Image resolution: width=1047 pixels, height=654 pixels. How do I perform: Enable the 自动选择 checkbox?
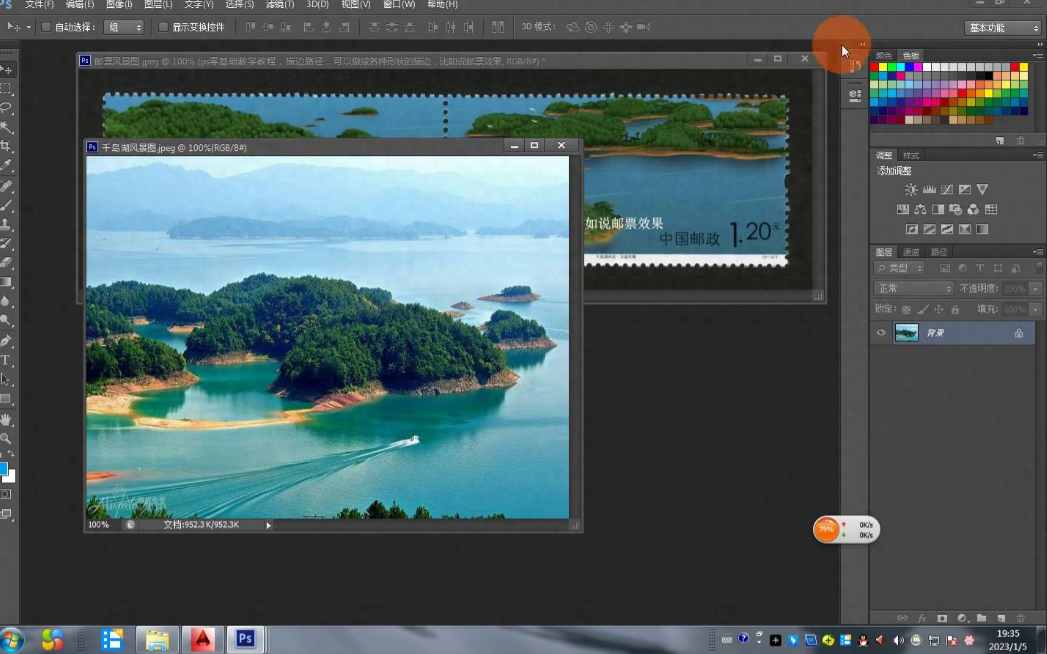click(x=46, y=27)
